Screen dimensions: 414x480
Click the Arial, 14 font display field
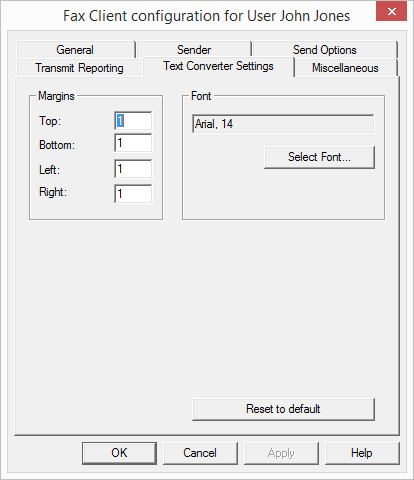pyautogui.click(x=283, y=124)
